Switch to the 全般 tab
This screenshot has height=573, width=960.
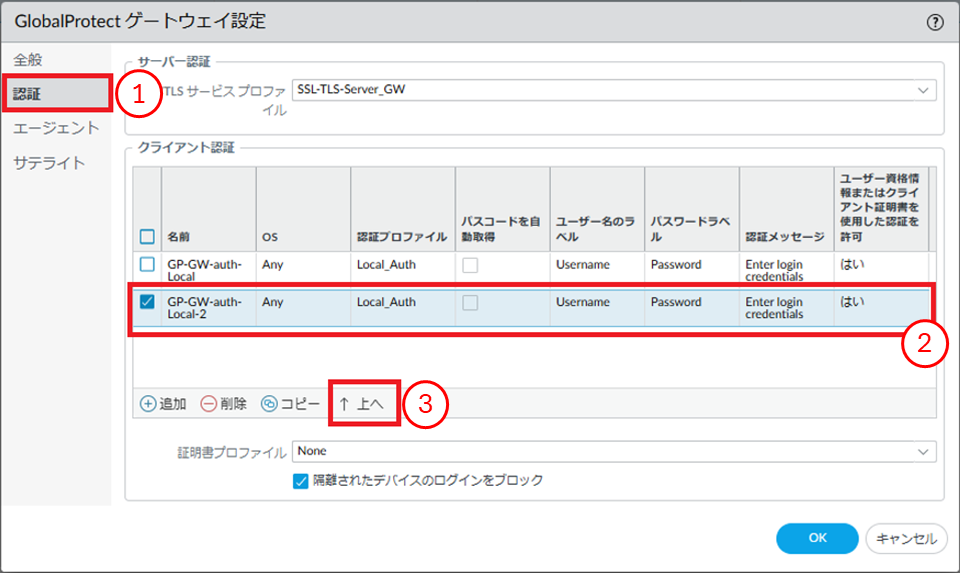tap(28, 59)
